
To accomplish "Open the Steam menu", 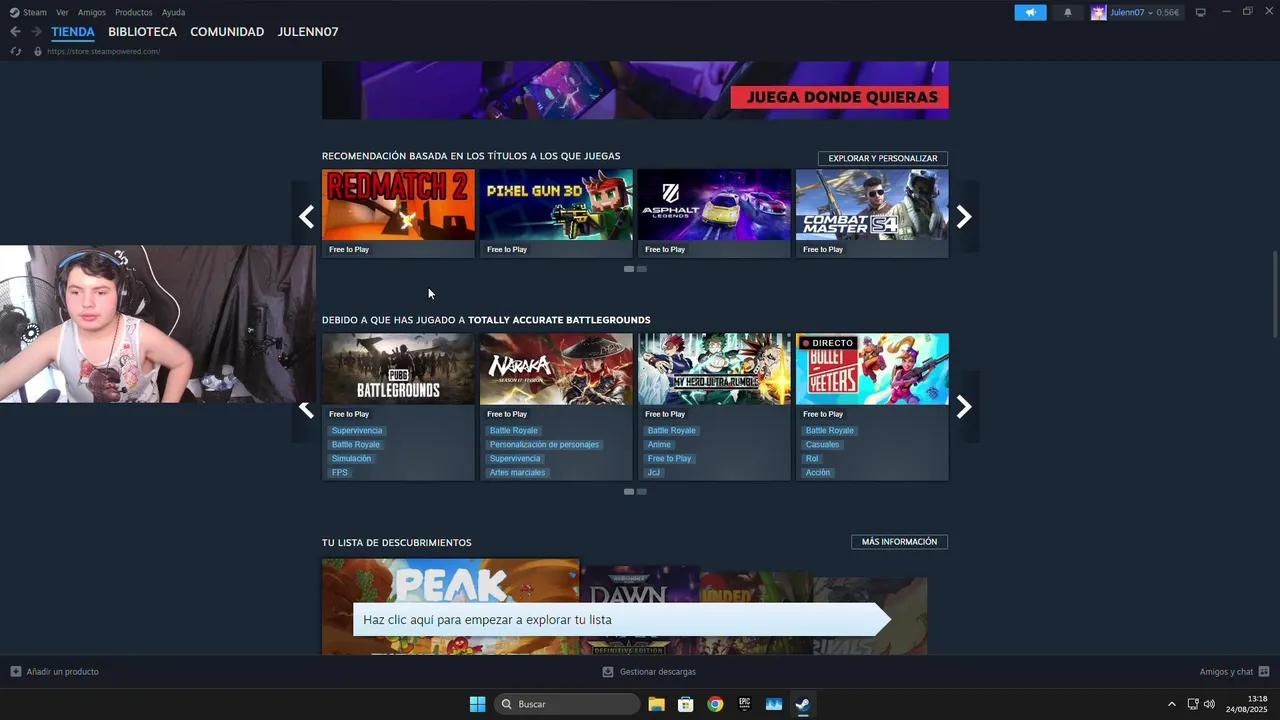I will (x=35, y=12).
